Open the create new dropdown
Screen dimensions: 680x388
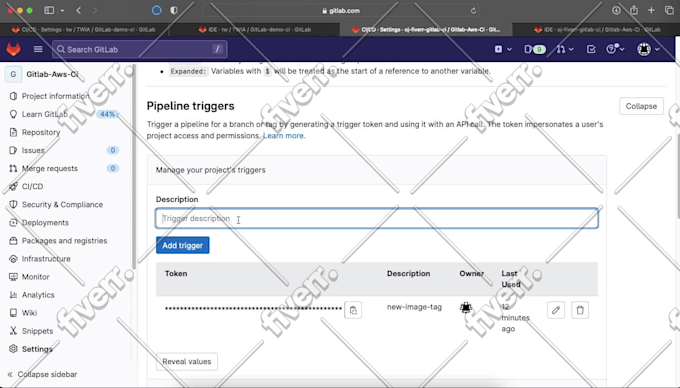pos(503,49)
